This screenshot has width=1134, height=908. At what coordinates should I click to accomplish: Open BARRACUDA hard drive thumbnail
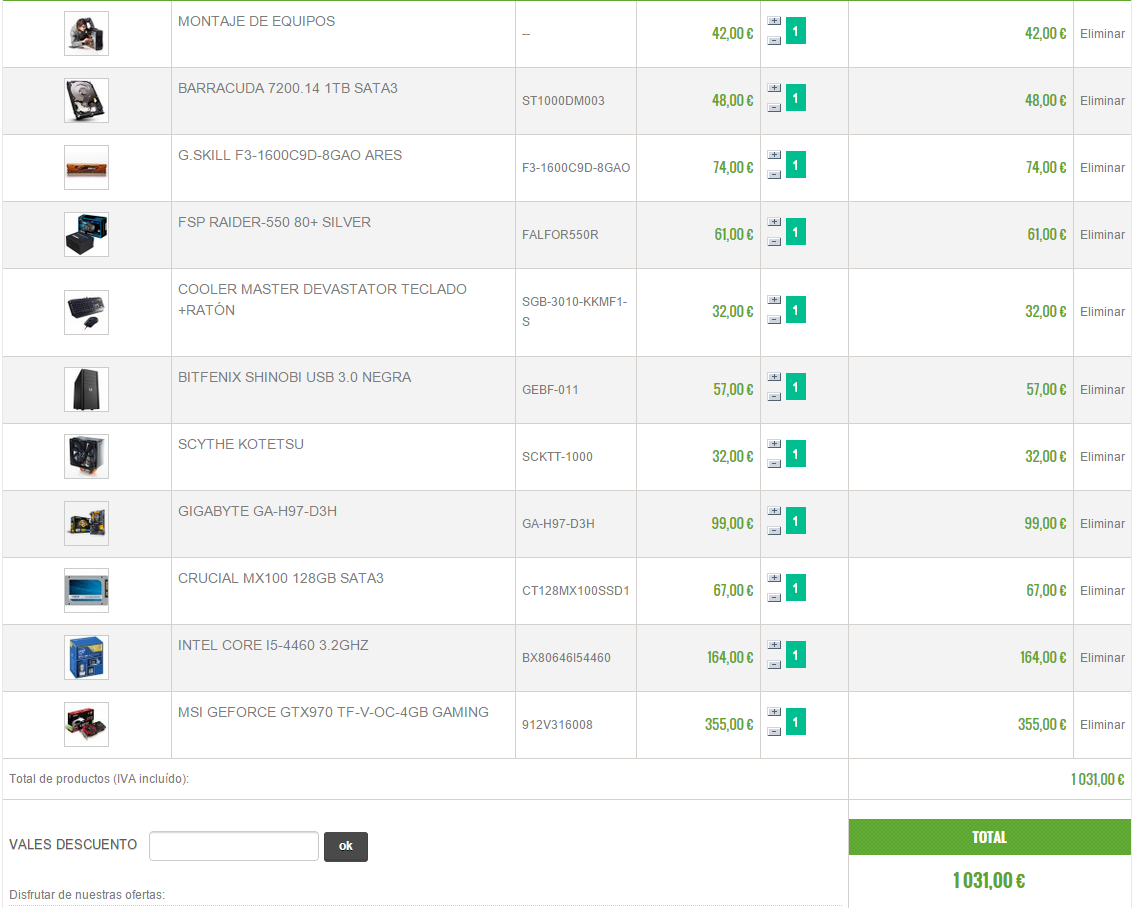86,100
